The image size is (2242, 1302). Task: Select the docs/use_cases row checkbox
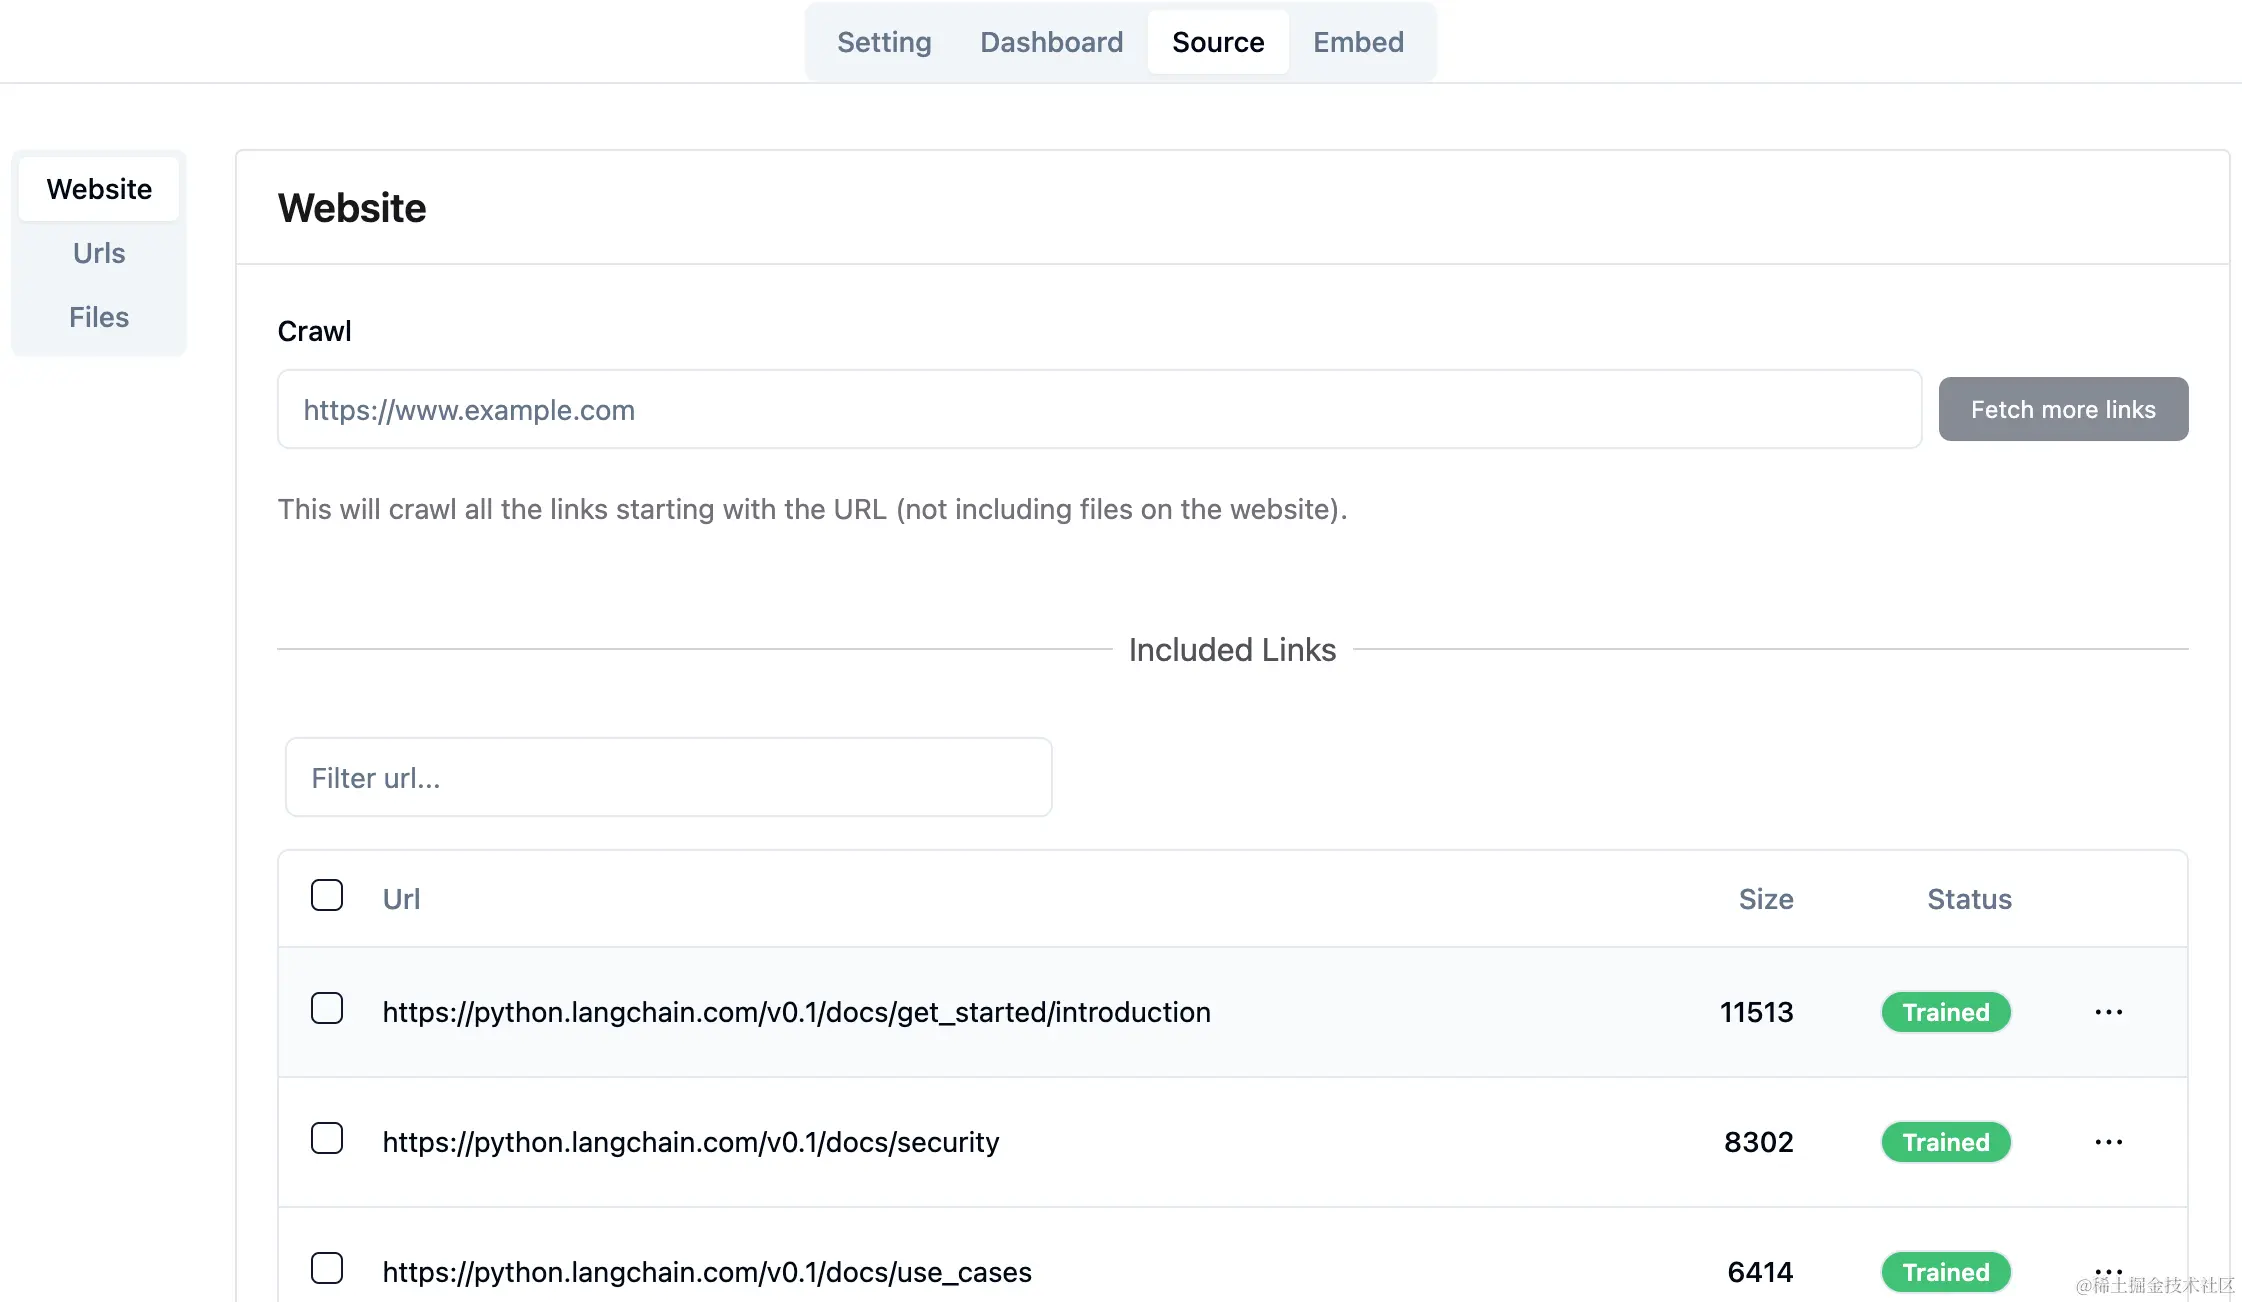click(x=327, y=1268)
